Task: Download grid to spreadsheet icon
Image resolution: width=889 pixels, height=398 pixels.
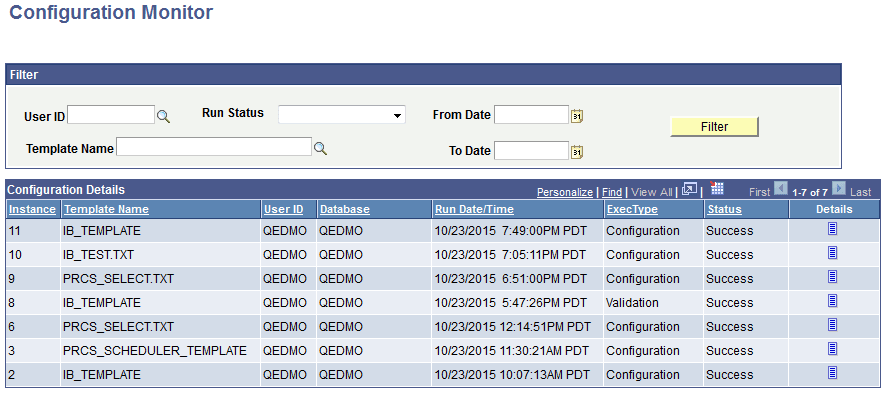Action: pyautogui.click(x=717, y=188)
